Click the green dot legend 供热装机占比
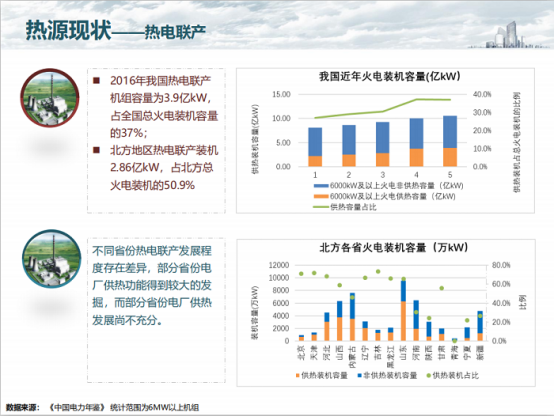The image size is (554, 417). 429,376
